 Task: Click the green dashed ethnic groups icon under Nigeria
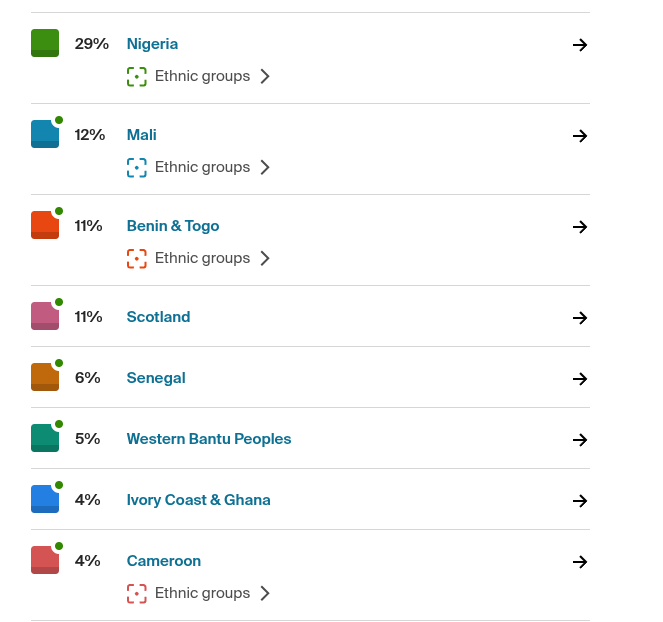click(x=137, y=77)
